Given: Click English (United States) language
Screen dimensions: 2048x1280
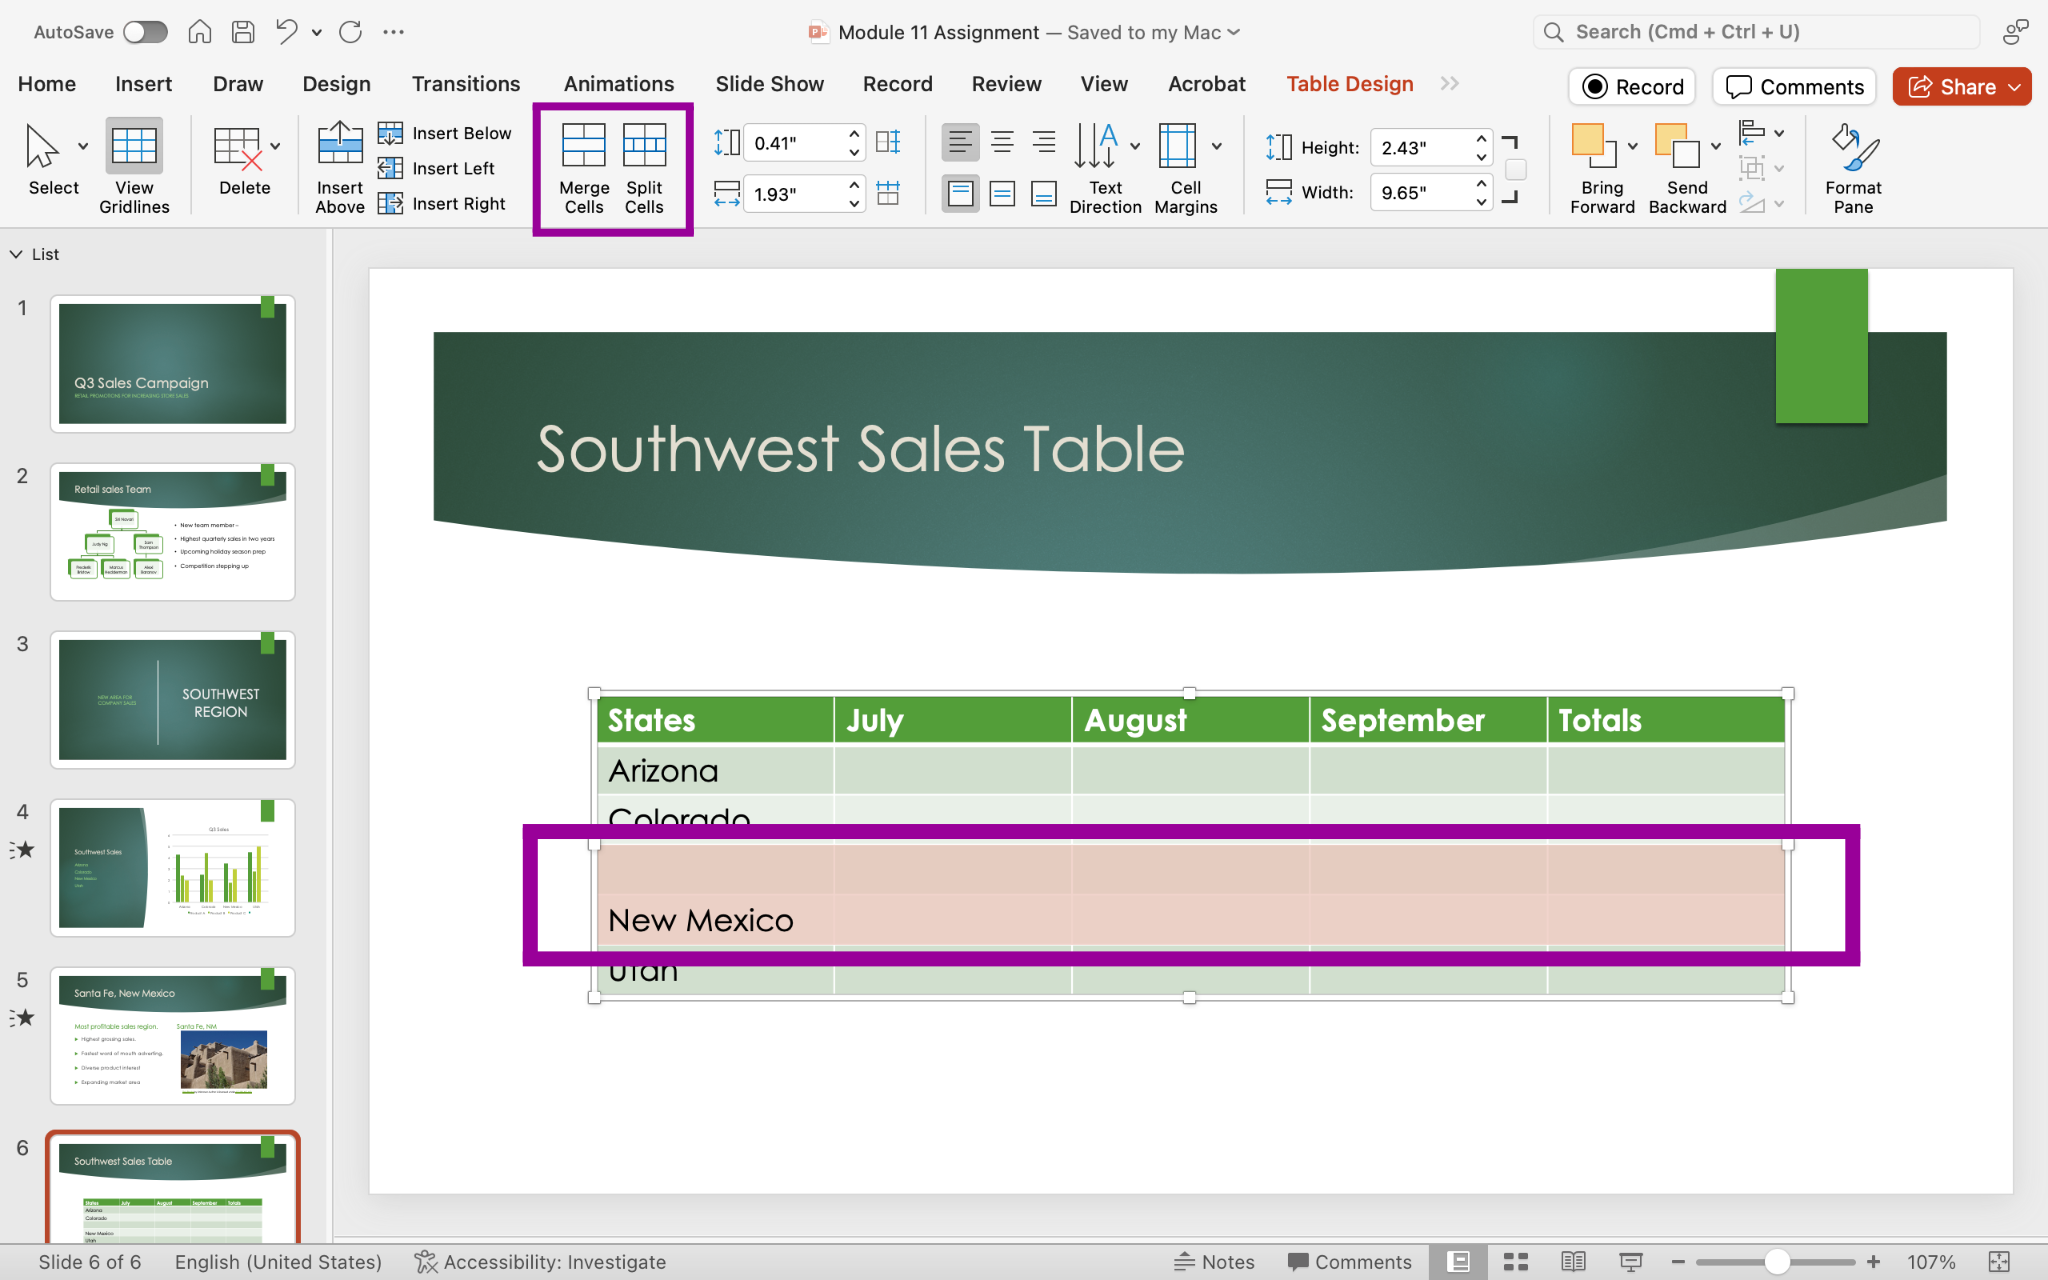Looking at the screenshot, I should 278,1262.
